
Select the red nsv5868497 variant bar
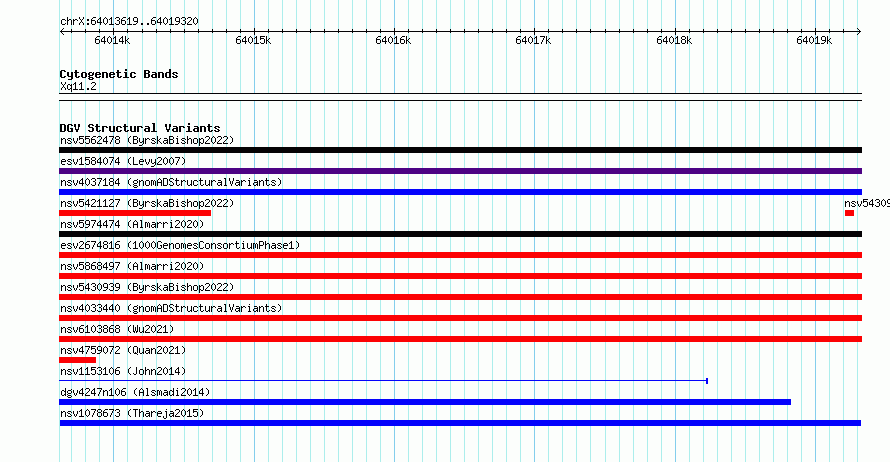pos(460,276)
